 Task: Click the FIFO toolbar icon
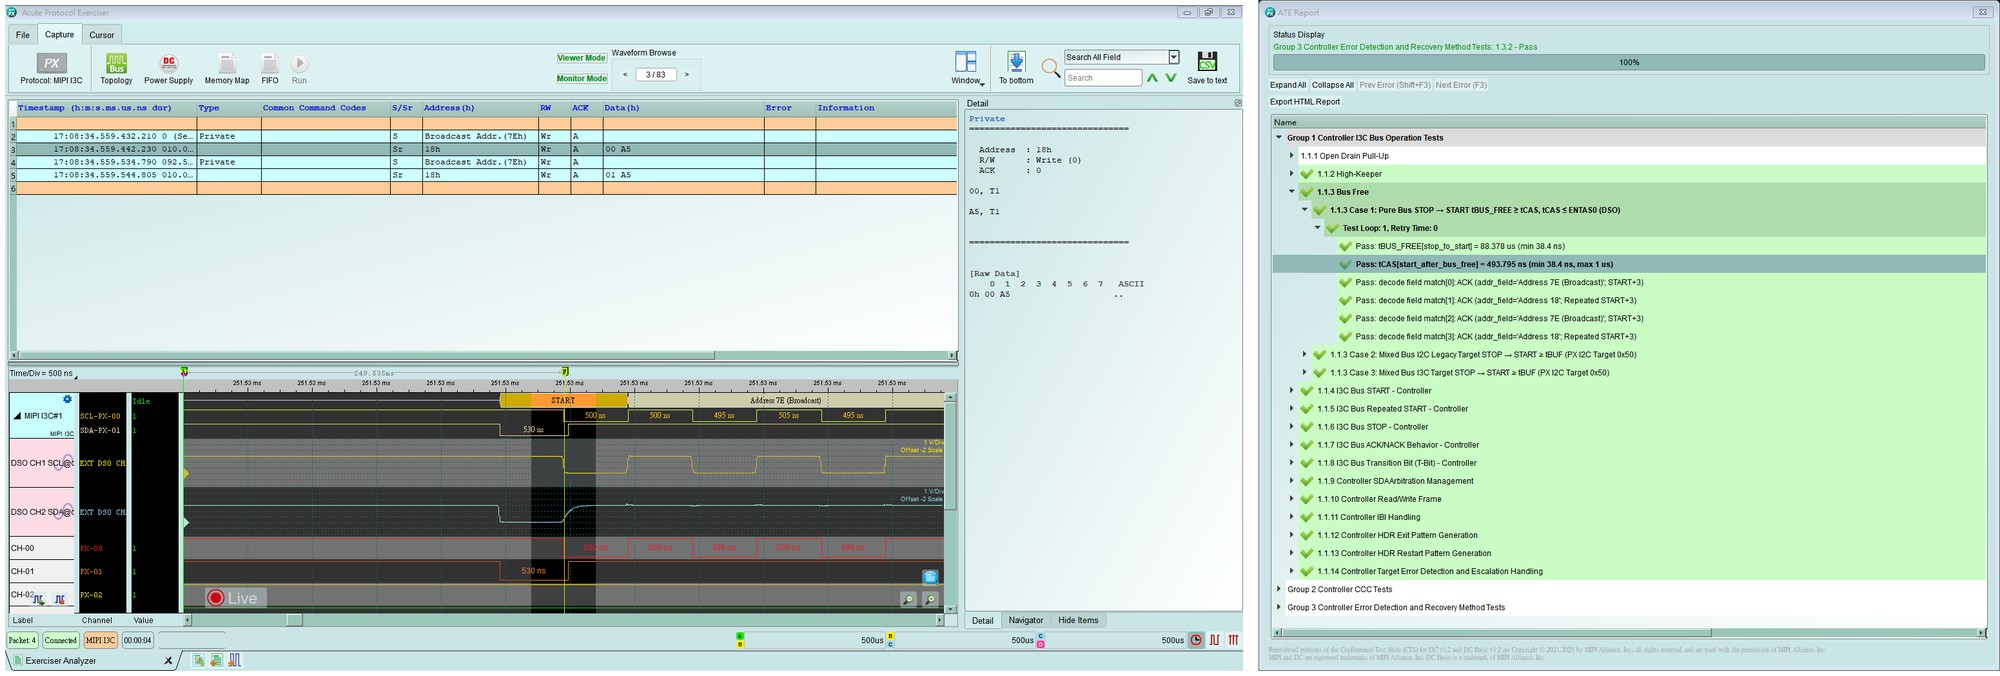[269, 63]
